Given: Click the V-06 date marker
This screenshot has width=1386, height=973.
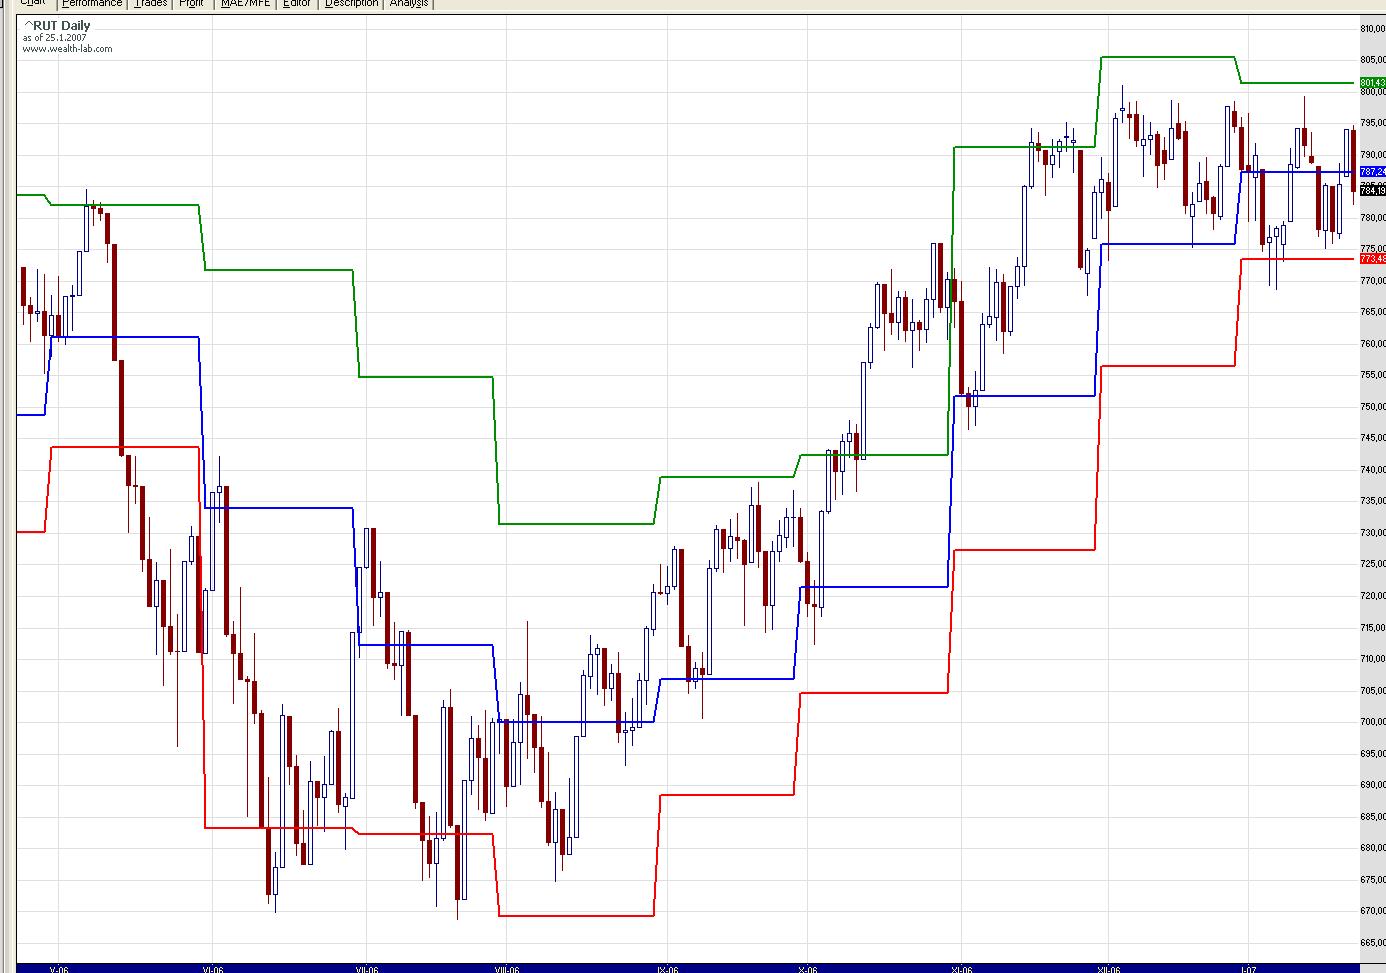Looking at the screenshot, I should click(x=59, y=968).
